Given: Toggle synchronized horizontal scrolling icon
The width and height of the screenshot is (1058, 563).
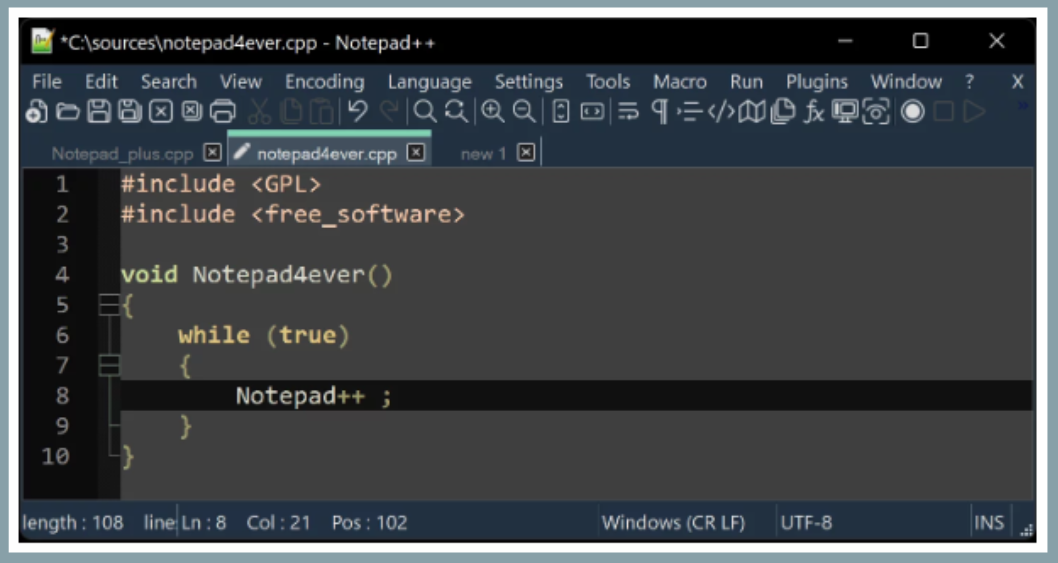Looking at the screenshot, I should (x=592, y=111).
